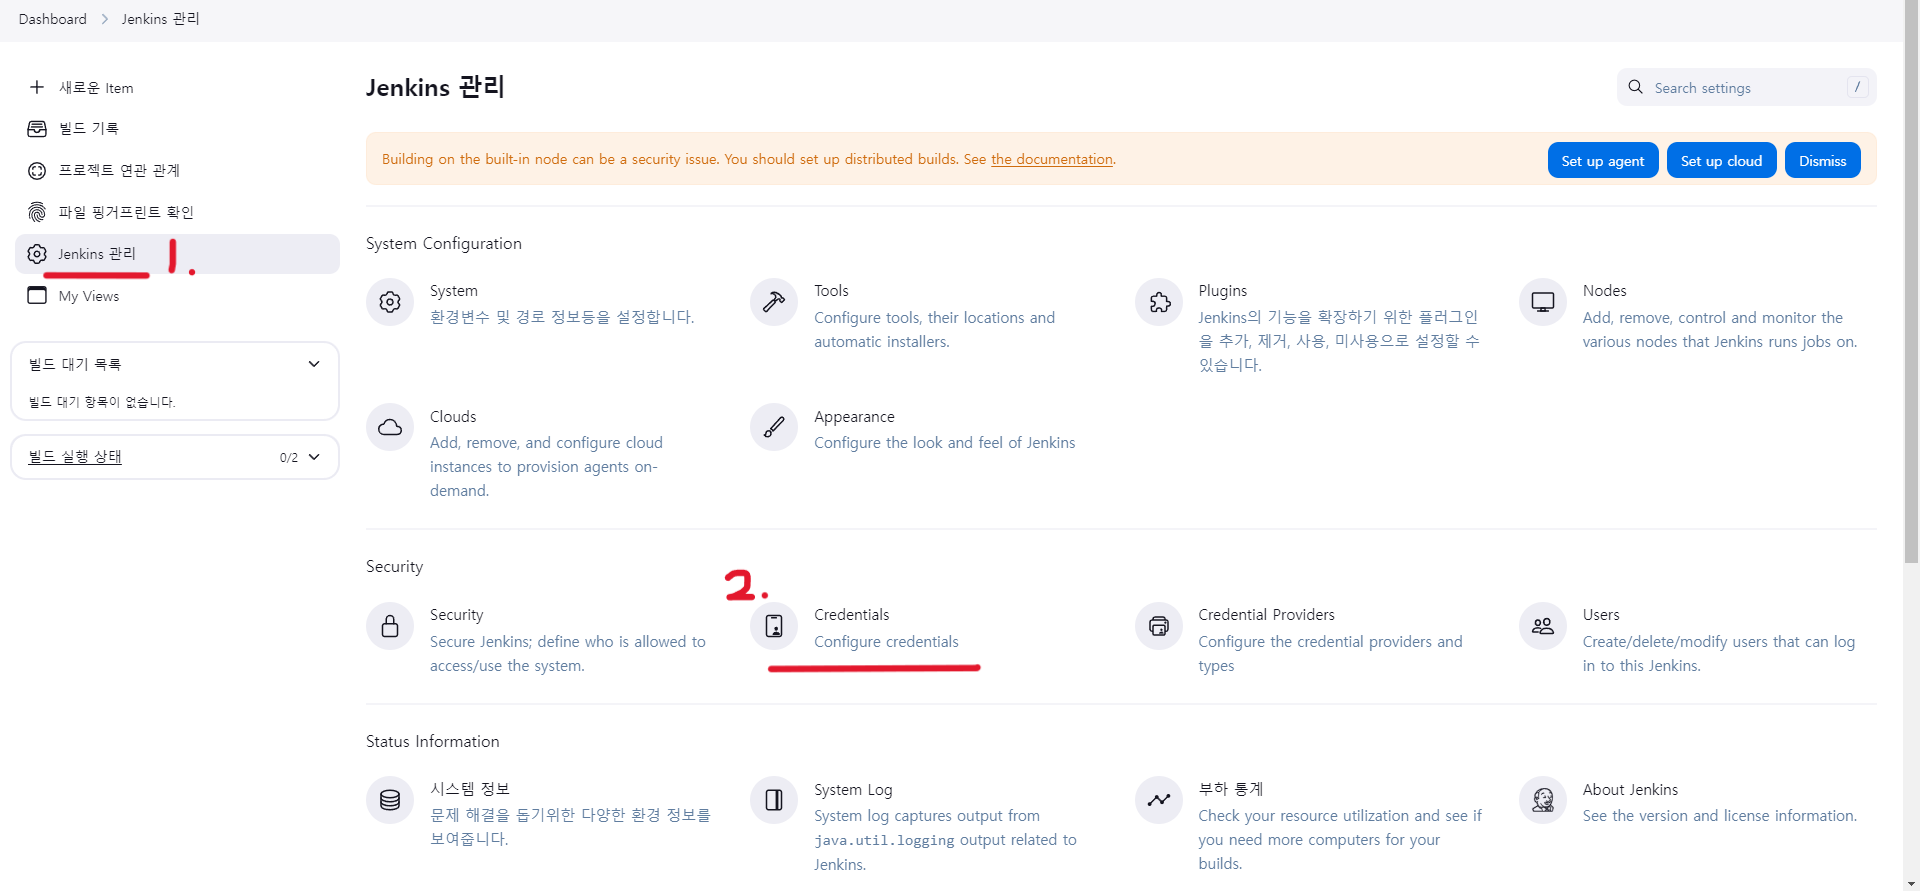Click 빌드 대기 항목이 없습니다 text
This screenshot has width=1920, height=891.
(x=102, y=402)
